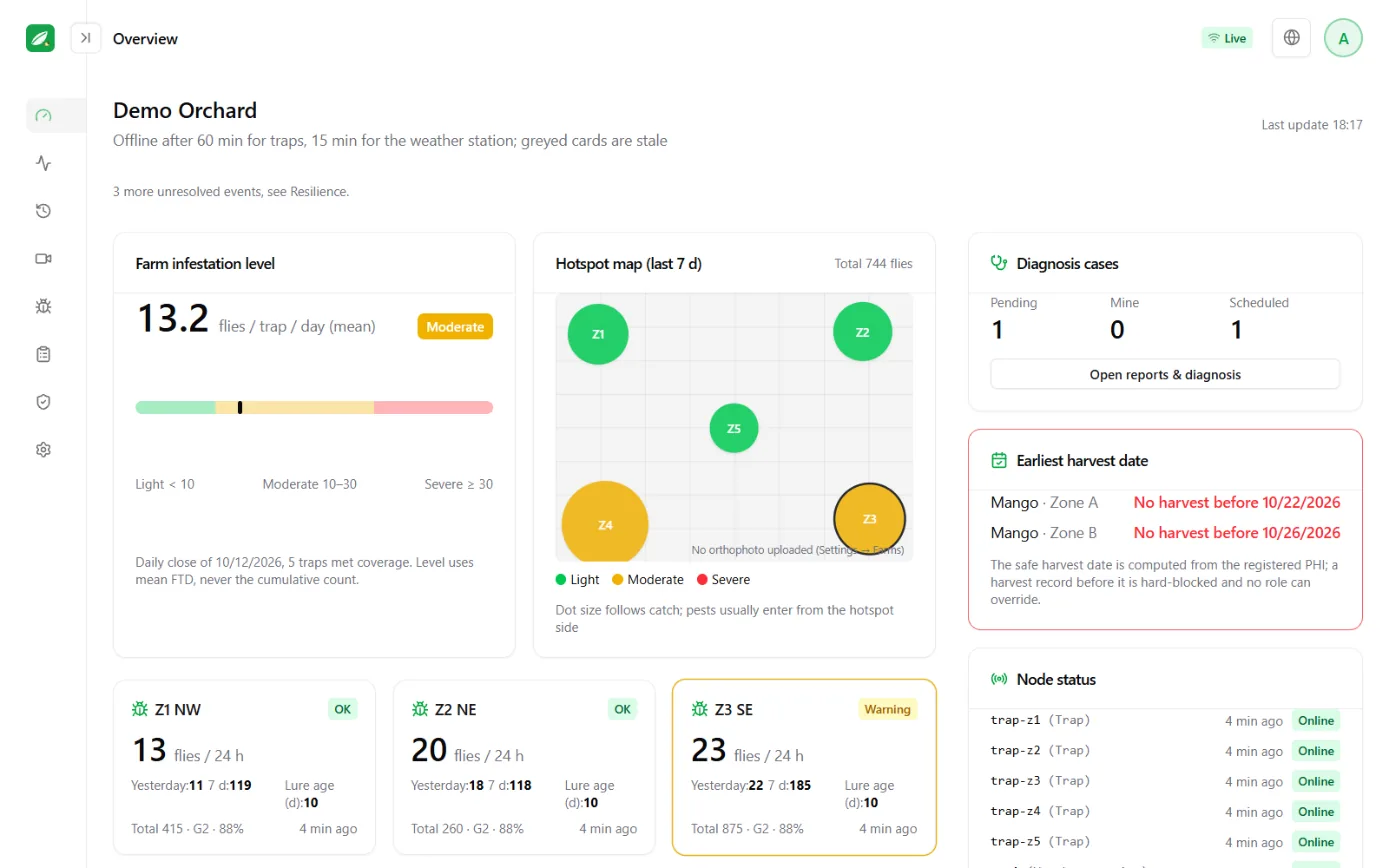The image size is (1388, 868).
Task: Select the Z2 hotspot circle on map
Action: (863, 332)
